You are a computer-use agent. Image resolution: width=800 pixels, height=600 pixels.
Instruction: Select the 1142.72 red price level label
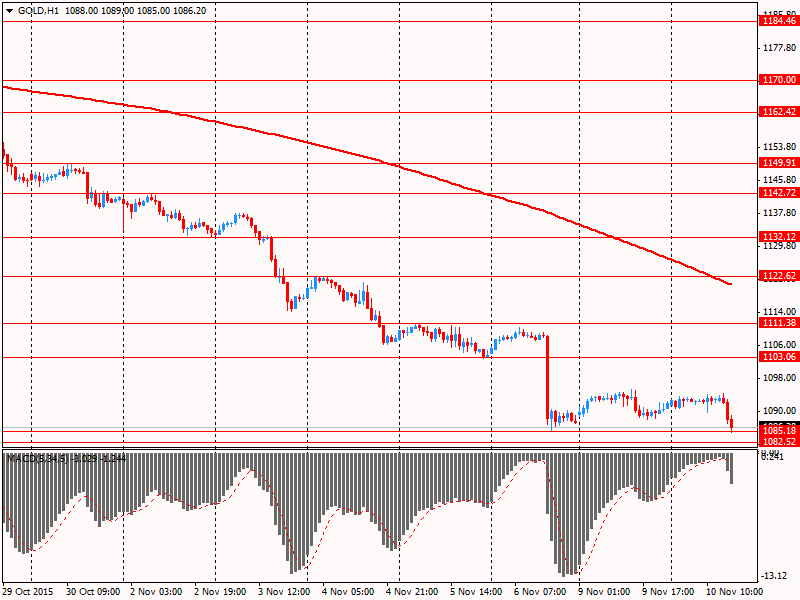pyautogui.click(x=779, y=193)
